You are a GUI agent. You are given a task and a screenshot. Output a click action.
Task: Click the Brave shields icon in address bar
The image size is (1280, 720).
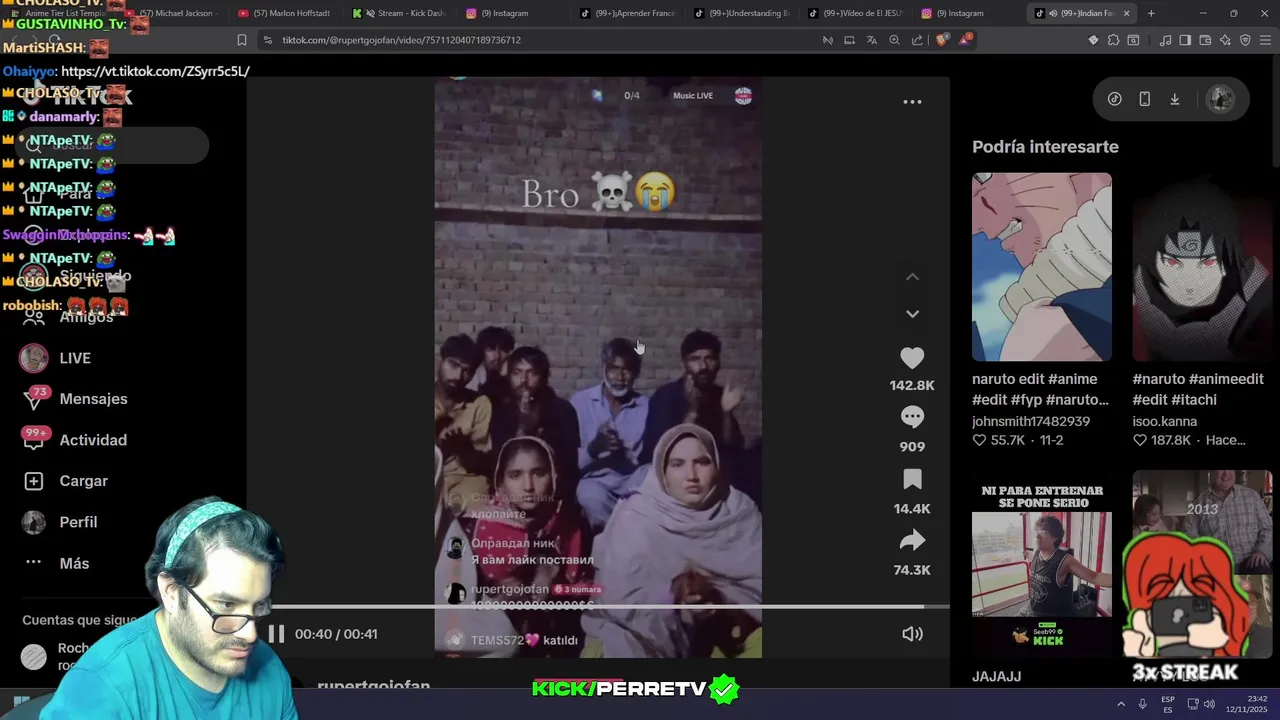tap(942, 40)
